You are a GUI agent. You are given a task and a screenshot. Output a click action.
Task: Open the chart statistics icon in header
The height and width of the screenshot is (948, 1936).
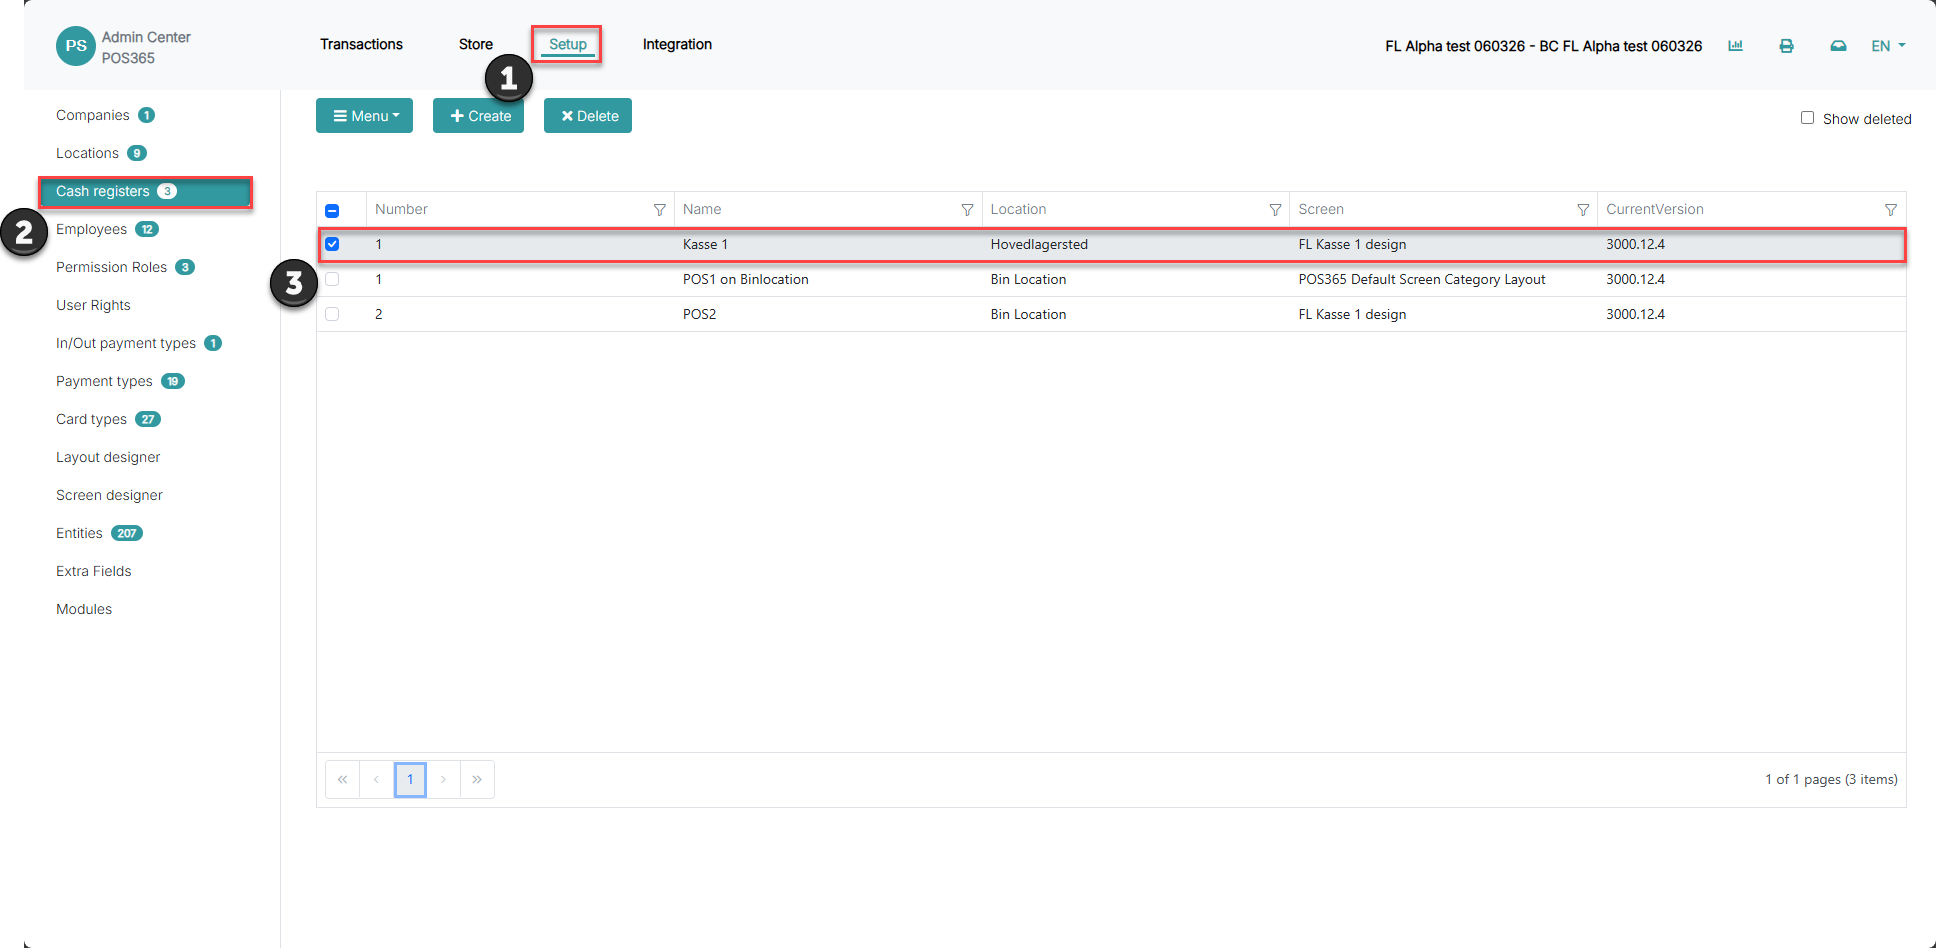coord(1735,46)
